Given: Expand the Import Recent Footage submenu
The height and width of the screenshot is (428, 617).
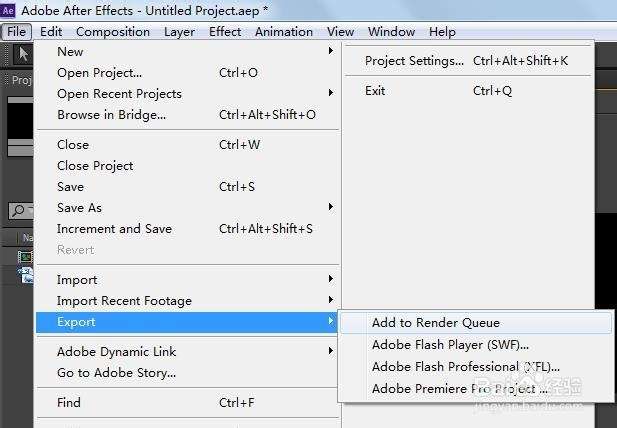Looking at the screenshot, I should 330,300.
